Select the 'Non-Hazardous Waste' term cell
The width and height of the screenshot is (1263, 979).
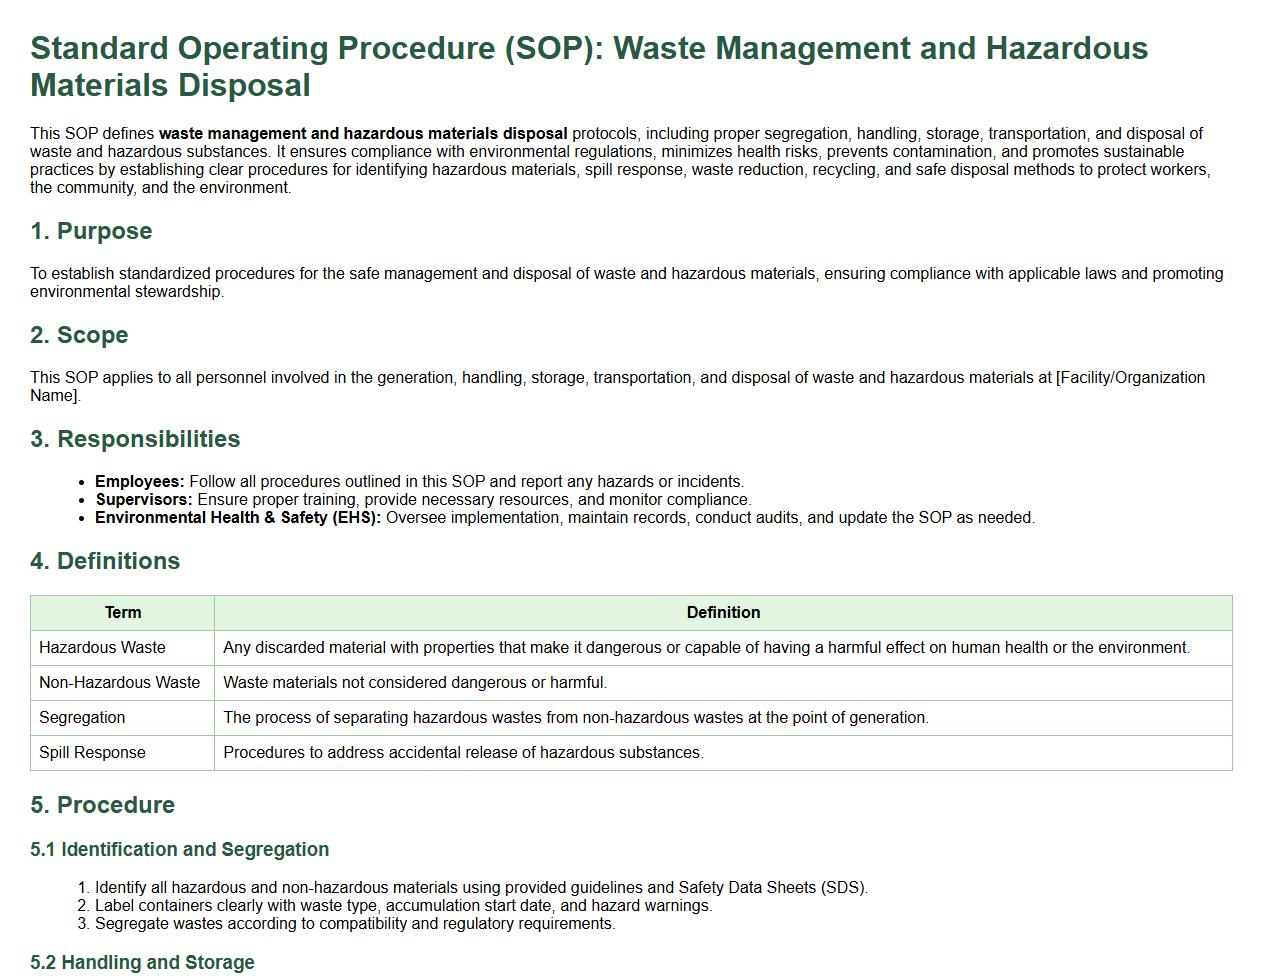pos(119,683)
